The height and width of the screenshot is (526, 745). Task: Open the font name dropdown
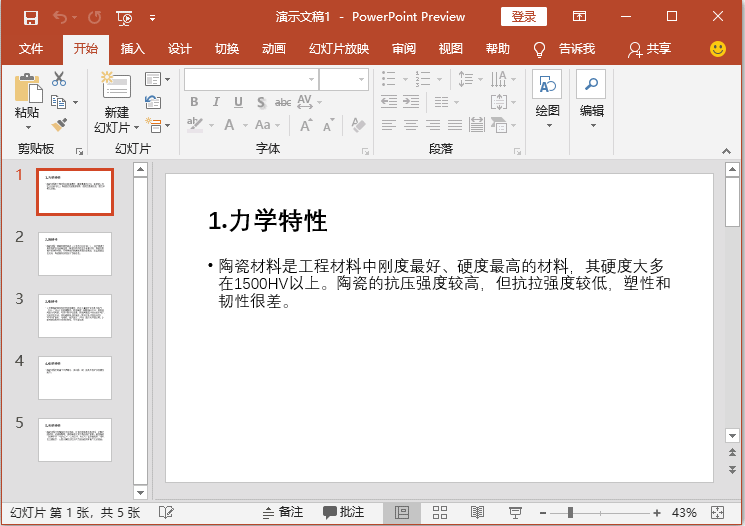point(310,79)
